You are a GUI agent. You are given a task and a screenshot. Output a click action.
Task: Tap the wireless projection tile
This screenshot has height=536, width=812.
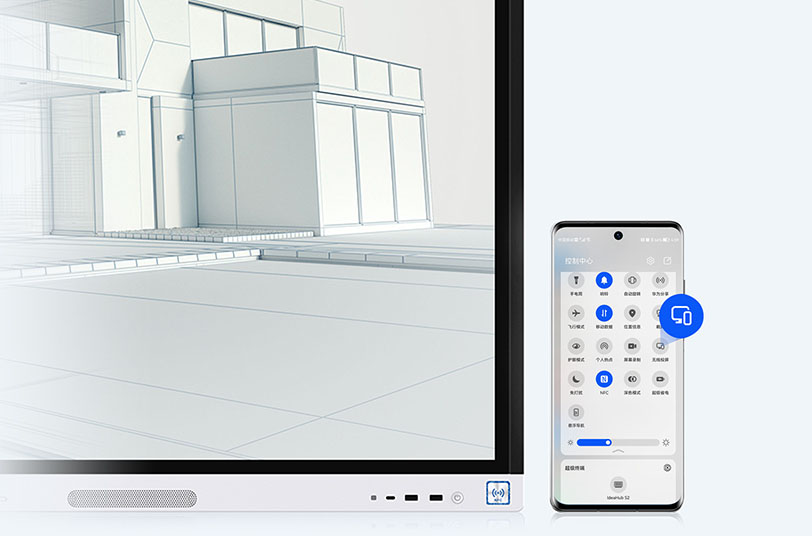[x=660, y=346]
